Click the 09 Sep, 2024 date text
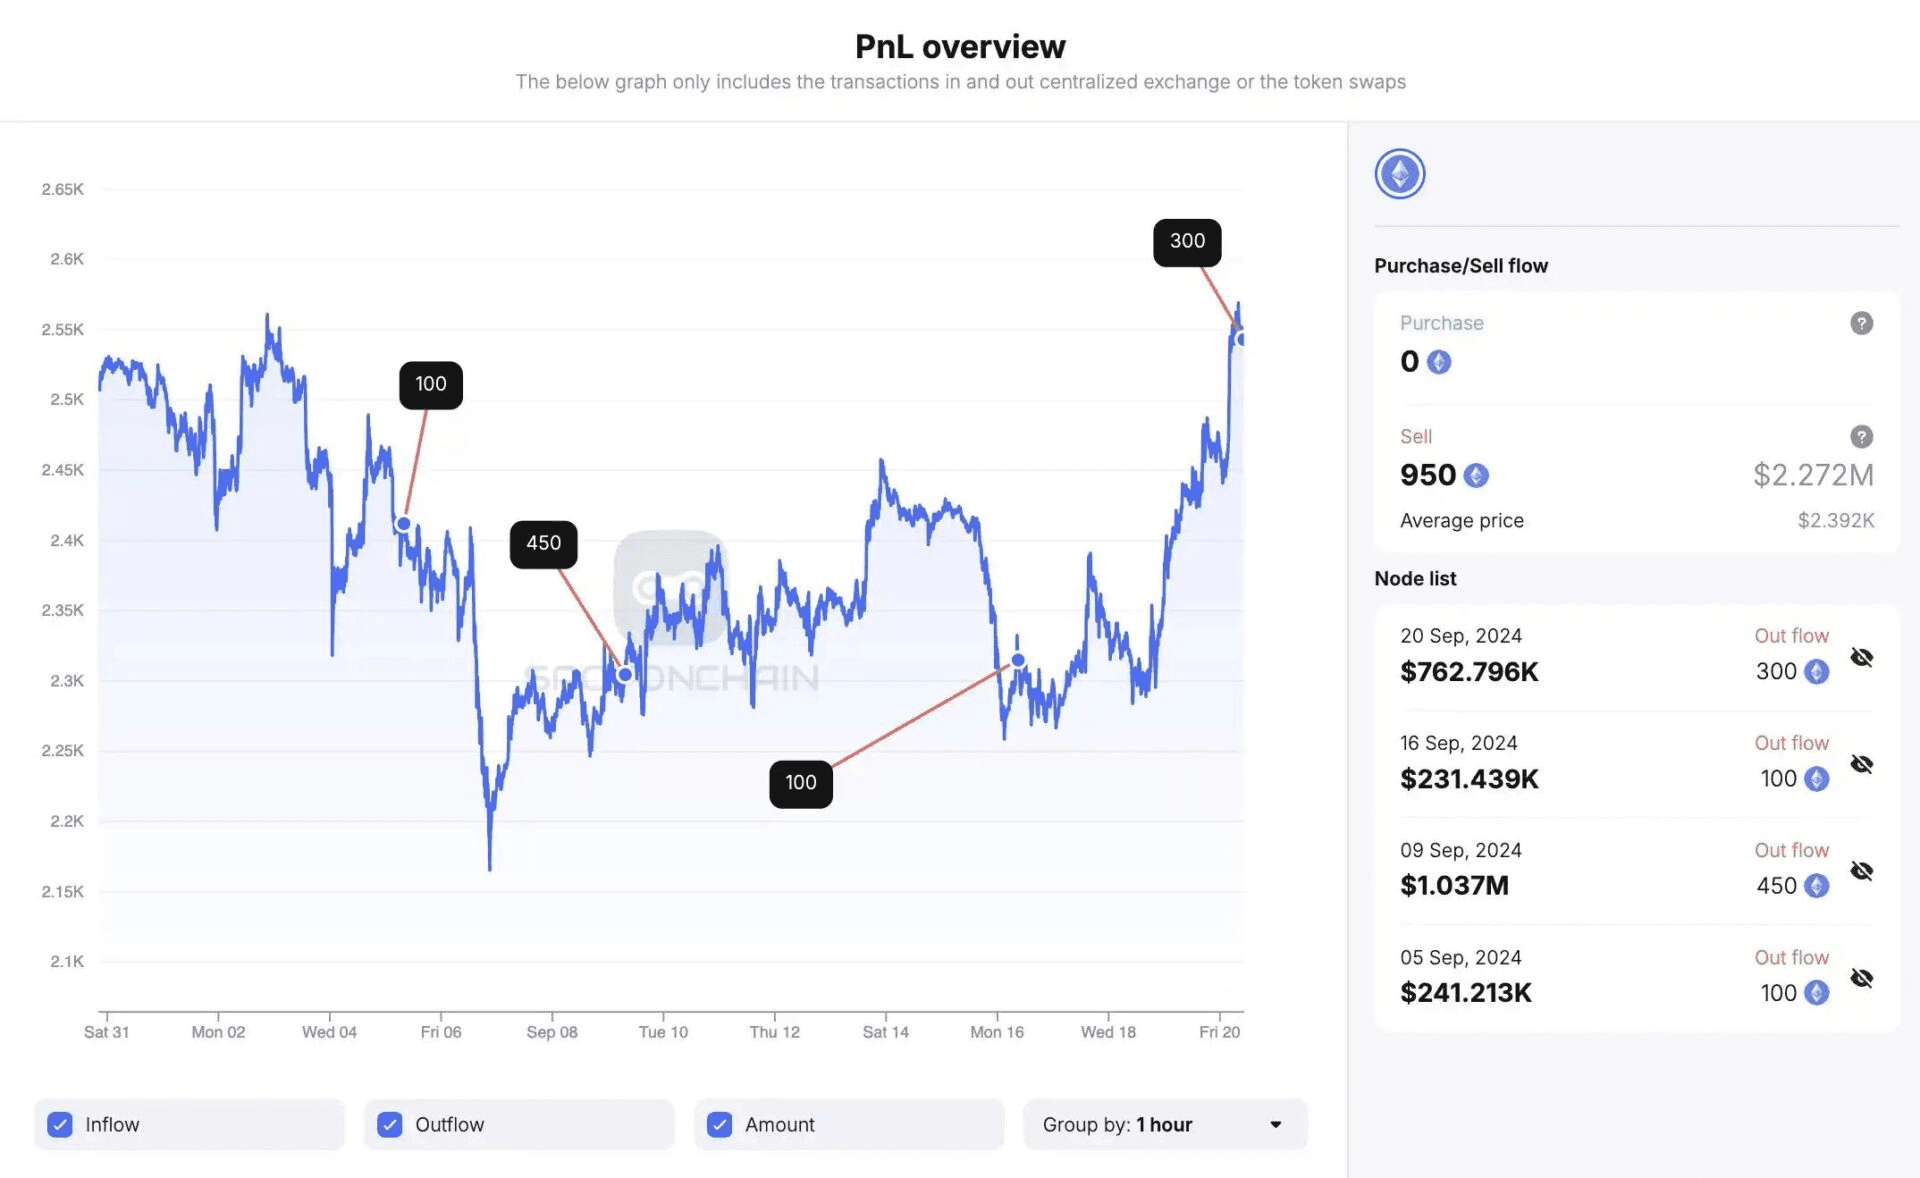1920x1178 pixels. click(1460, 850)
